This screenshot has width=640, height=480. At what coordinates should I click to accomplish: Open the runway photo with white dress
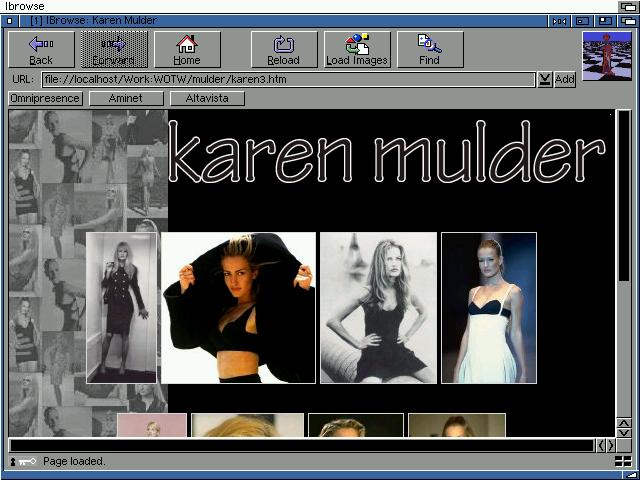coord(489,308)
